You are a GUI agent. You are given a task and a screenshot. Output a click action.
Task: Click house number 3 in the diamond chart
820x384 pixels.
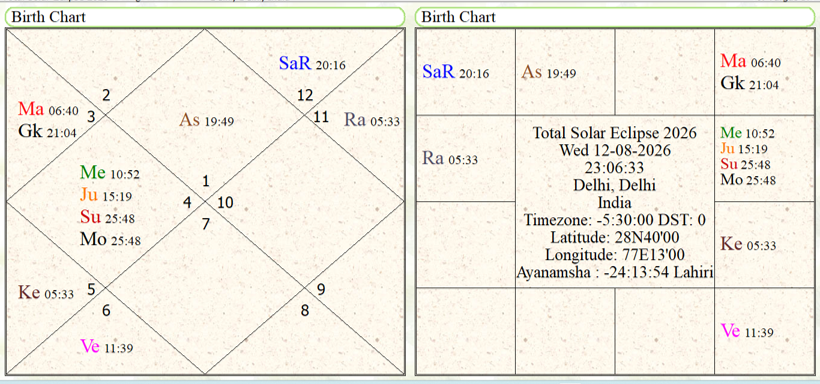(x=91, y=116)
